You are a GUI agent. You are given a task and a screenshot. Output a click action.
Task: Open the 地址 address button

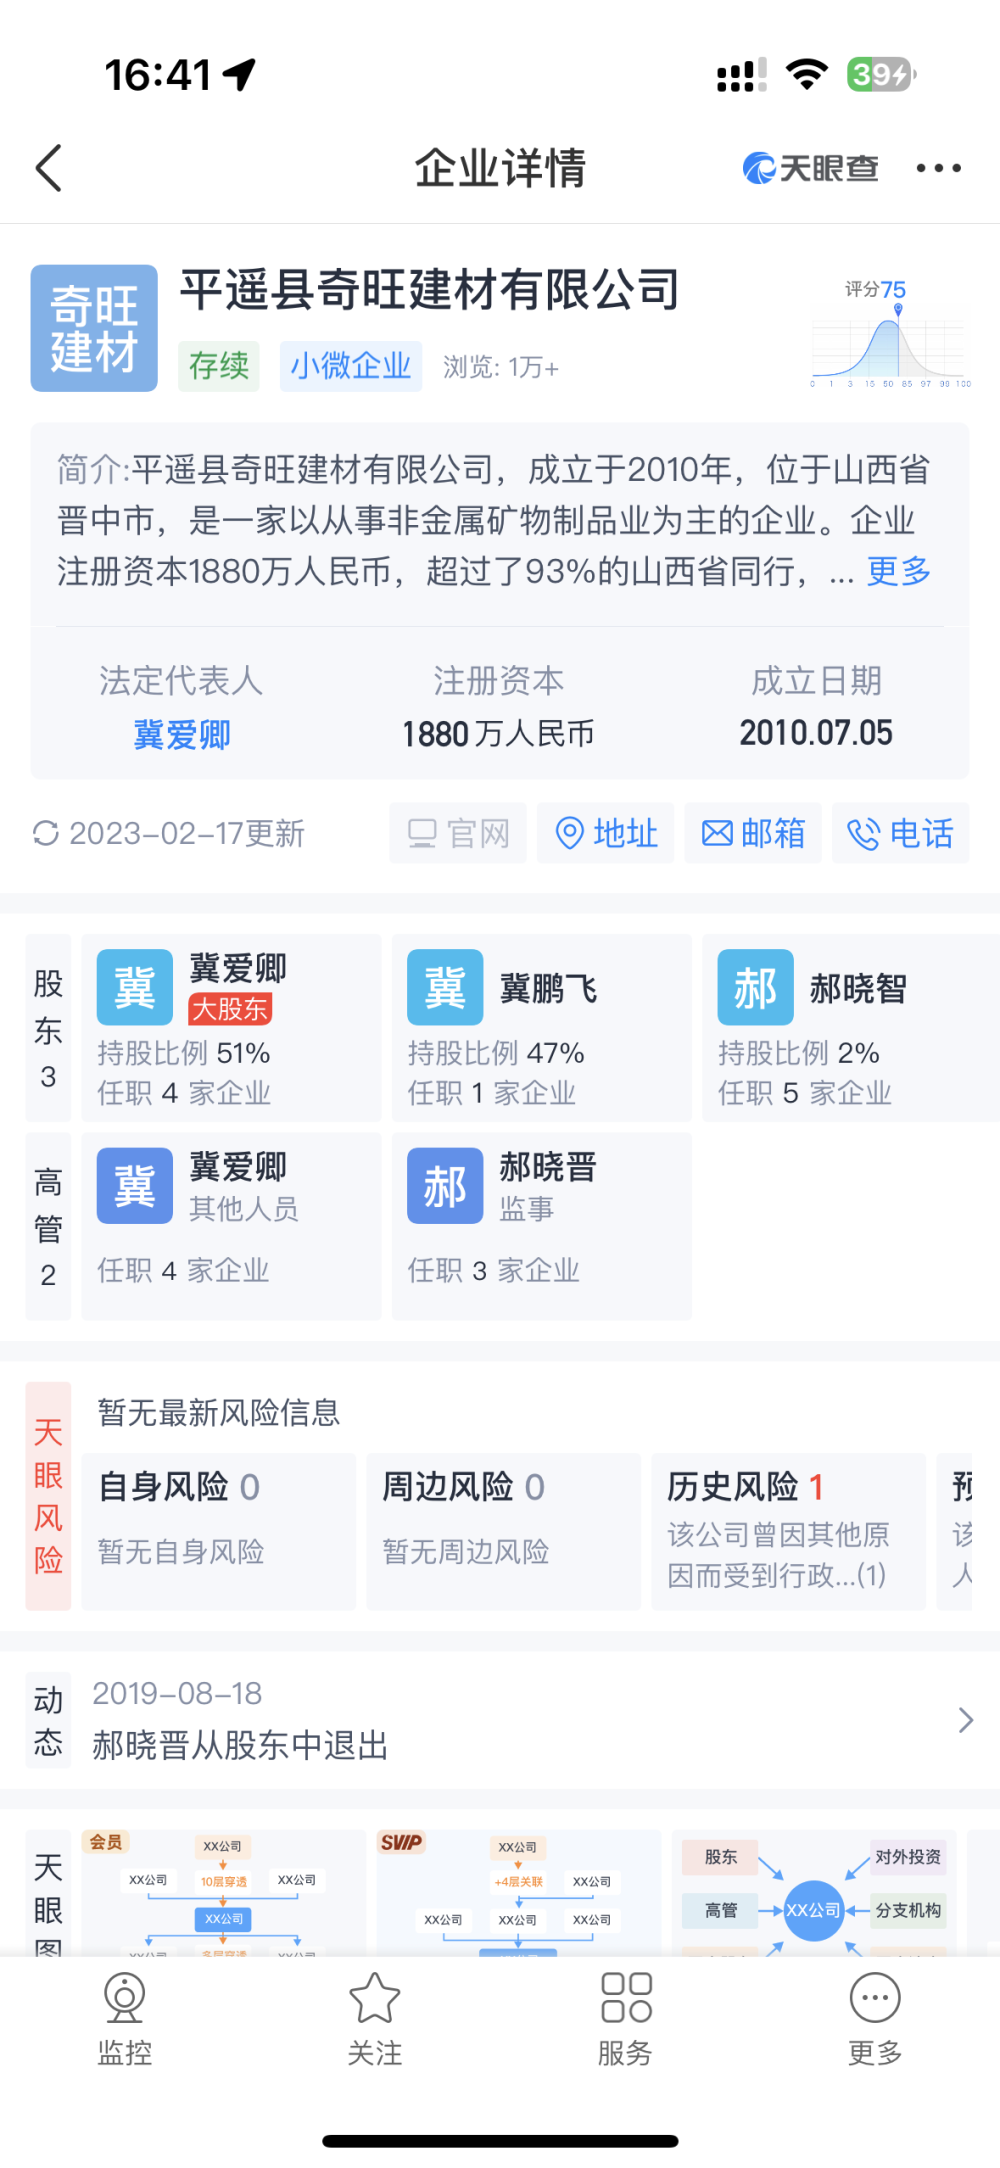click(606, 833)
